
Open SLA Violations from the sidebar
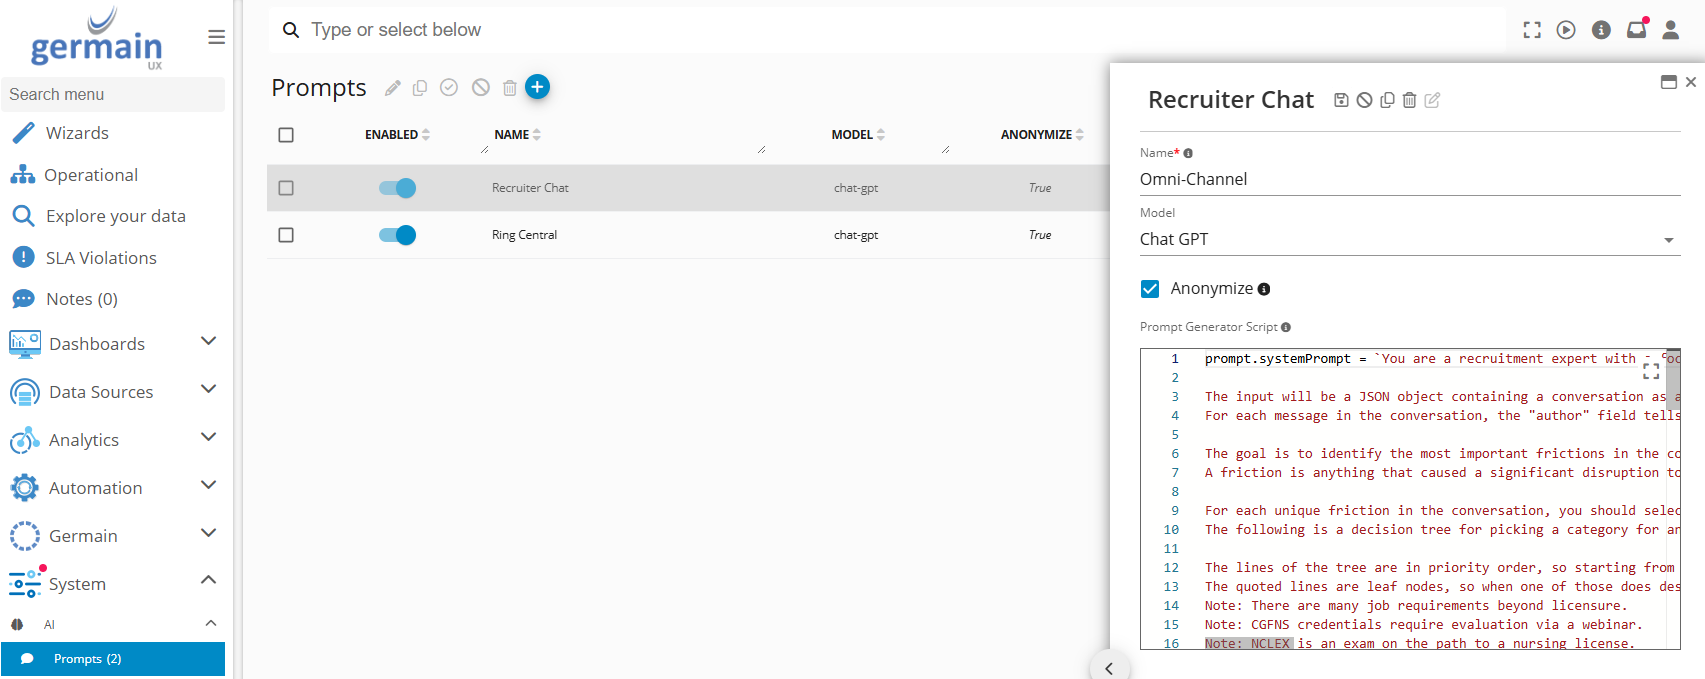101,258
